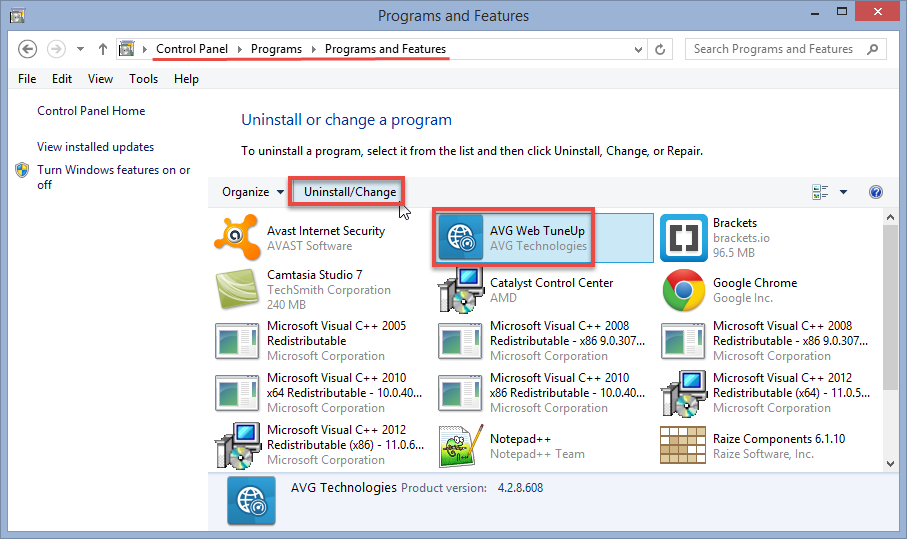Open the recent locations dropdown arrow

pyautogui.click(x=80, y=49)
